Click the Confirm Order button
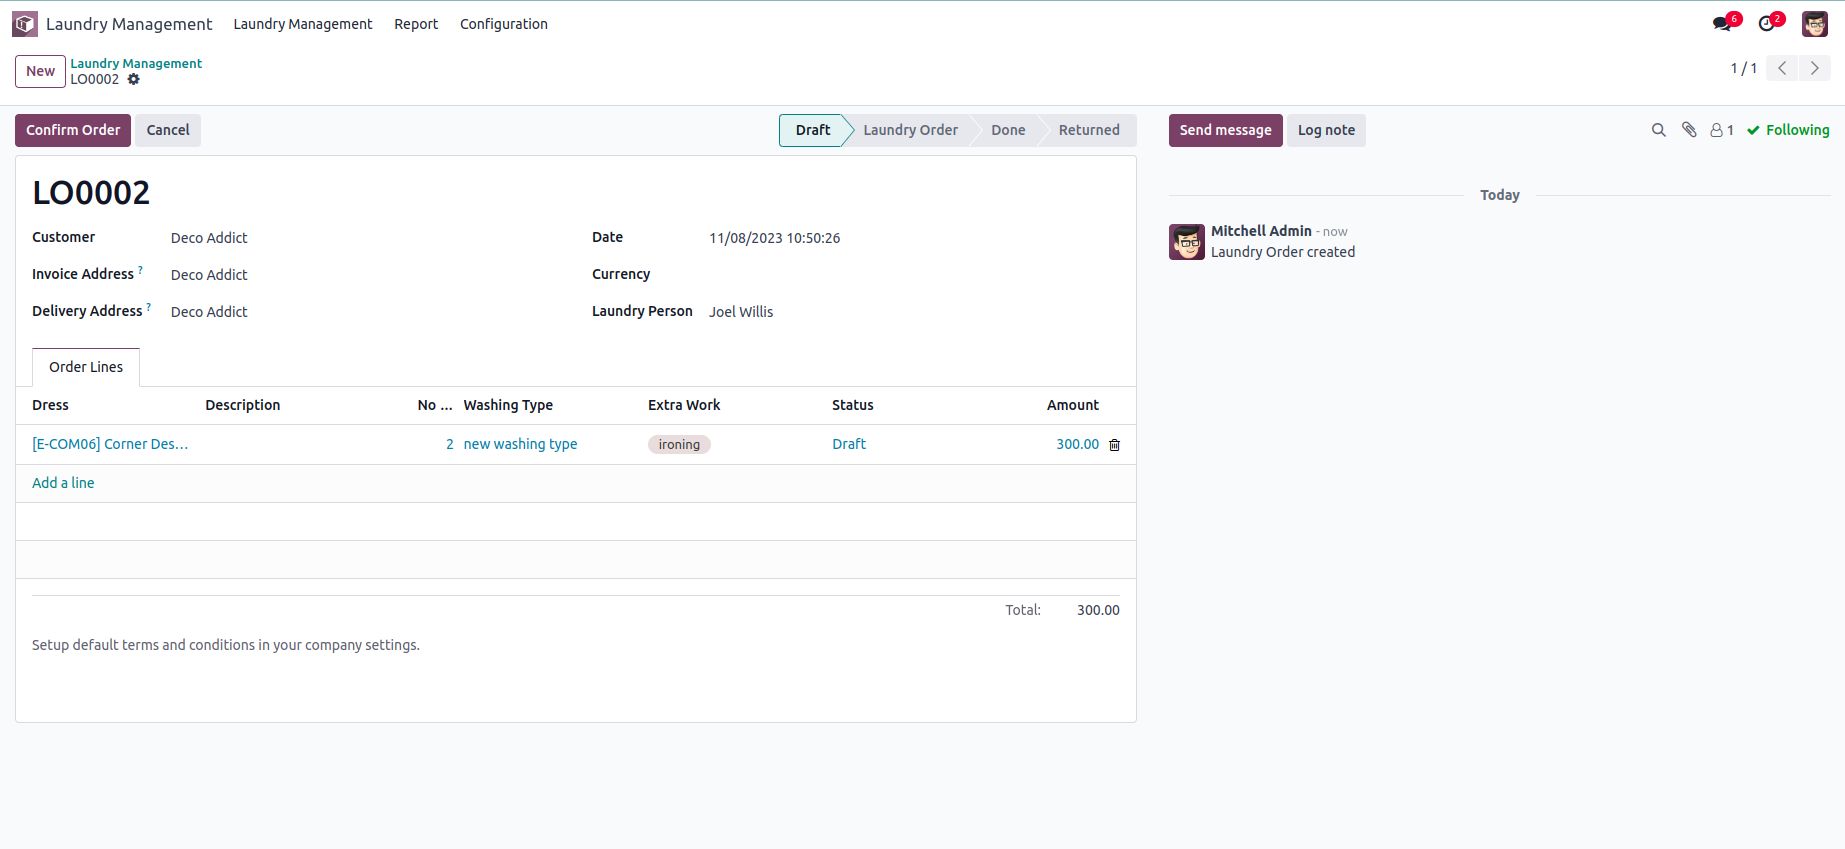1845x849 pixels. 73,130
